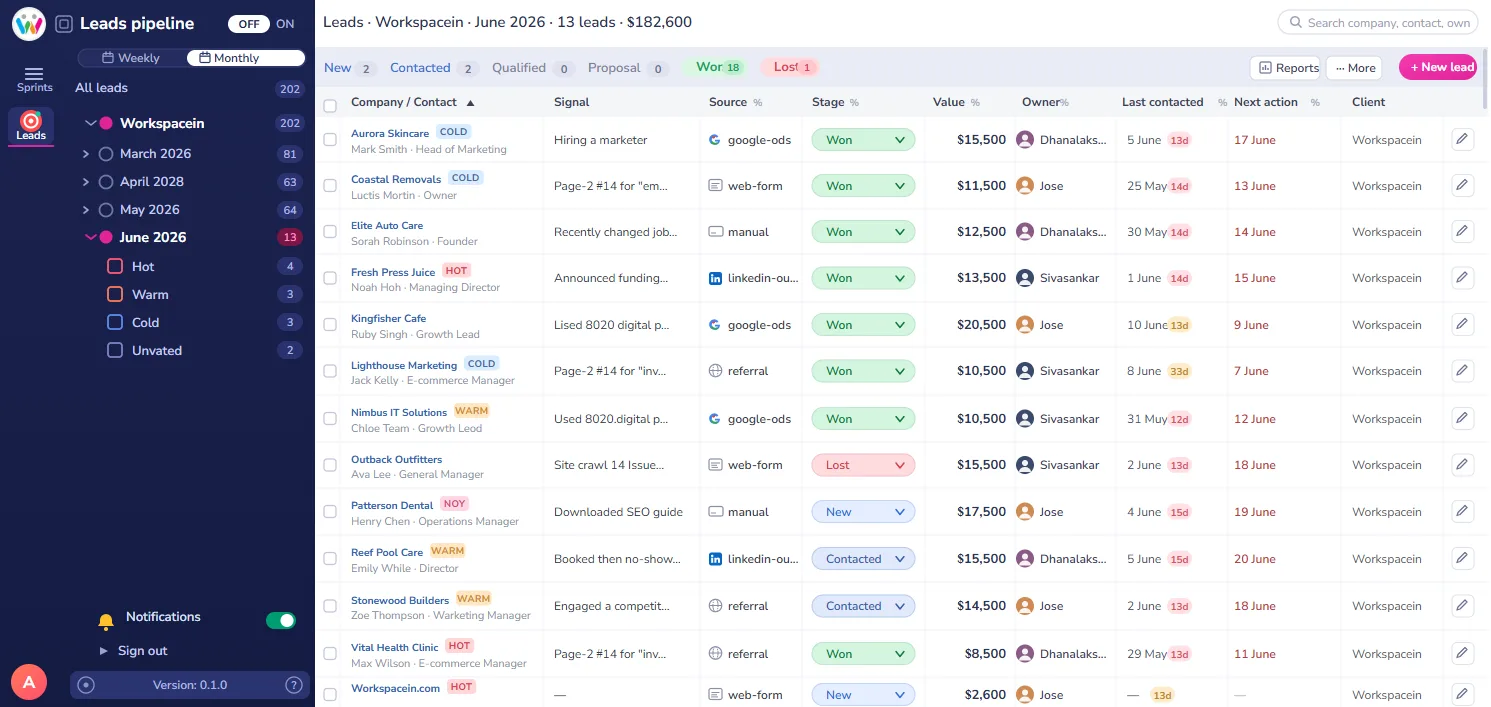This screenshot has height=707, width=1491.
Task: Switch to the Contacted stage tab
Action: pyautogui.click(x=434, y=68)
